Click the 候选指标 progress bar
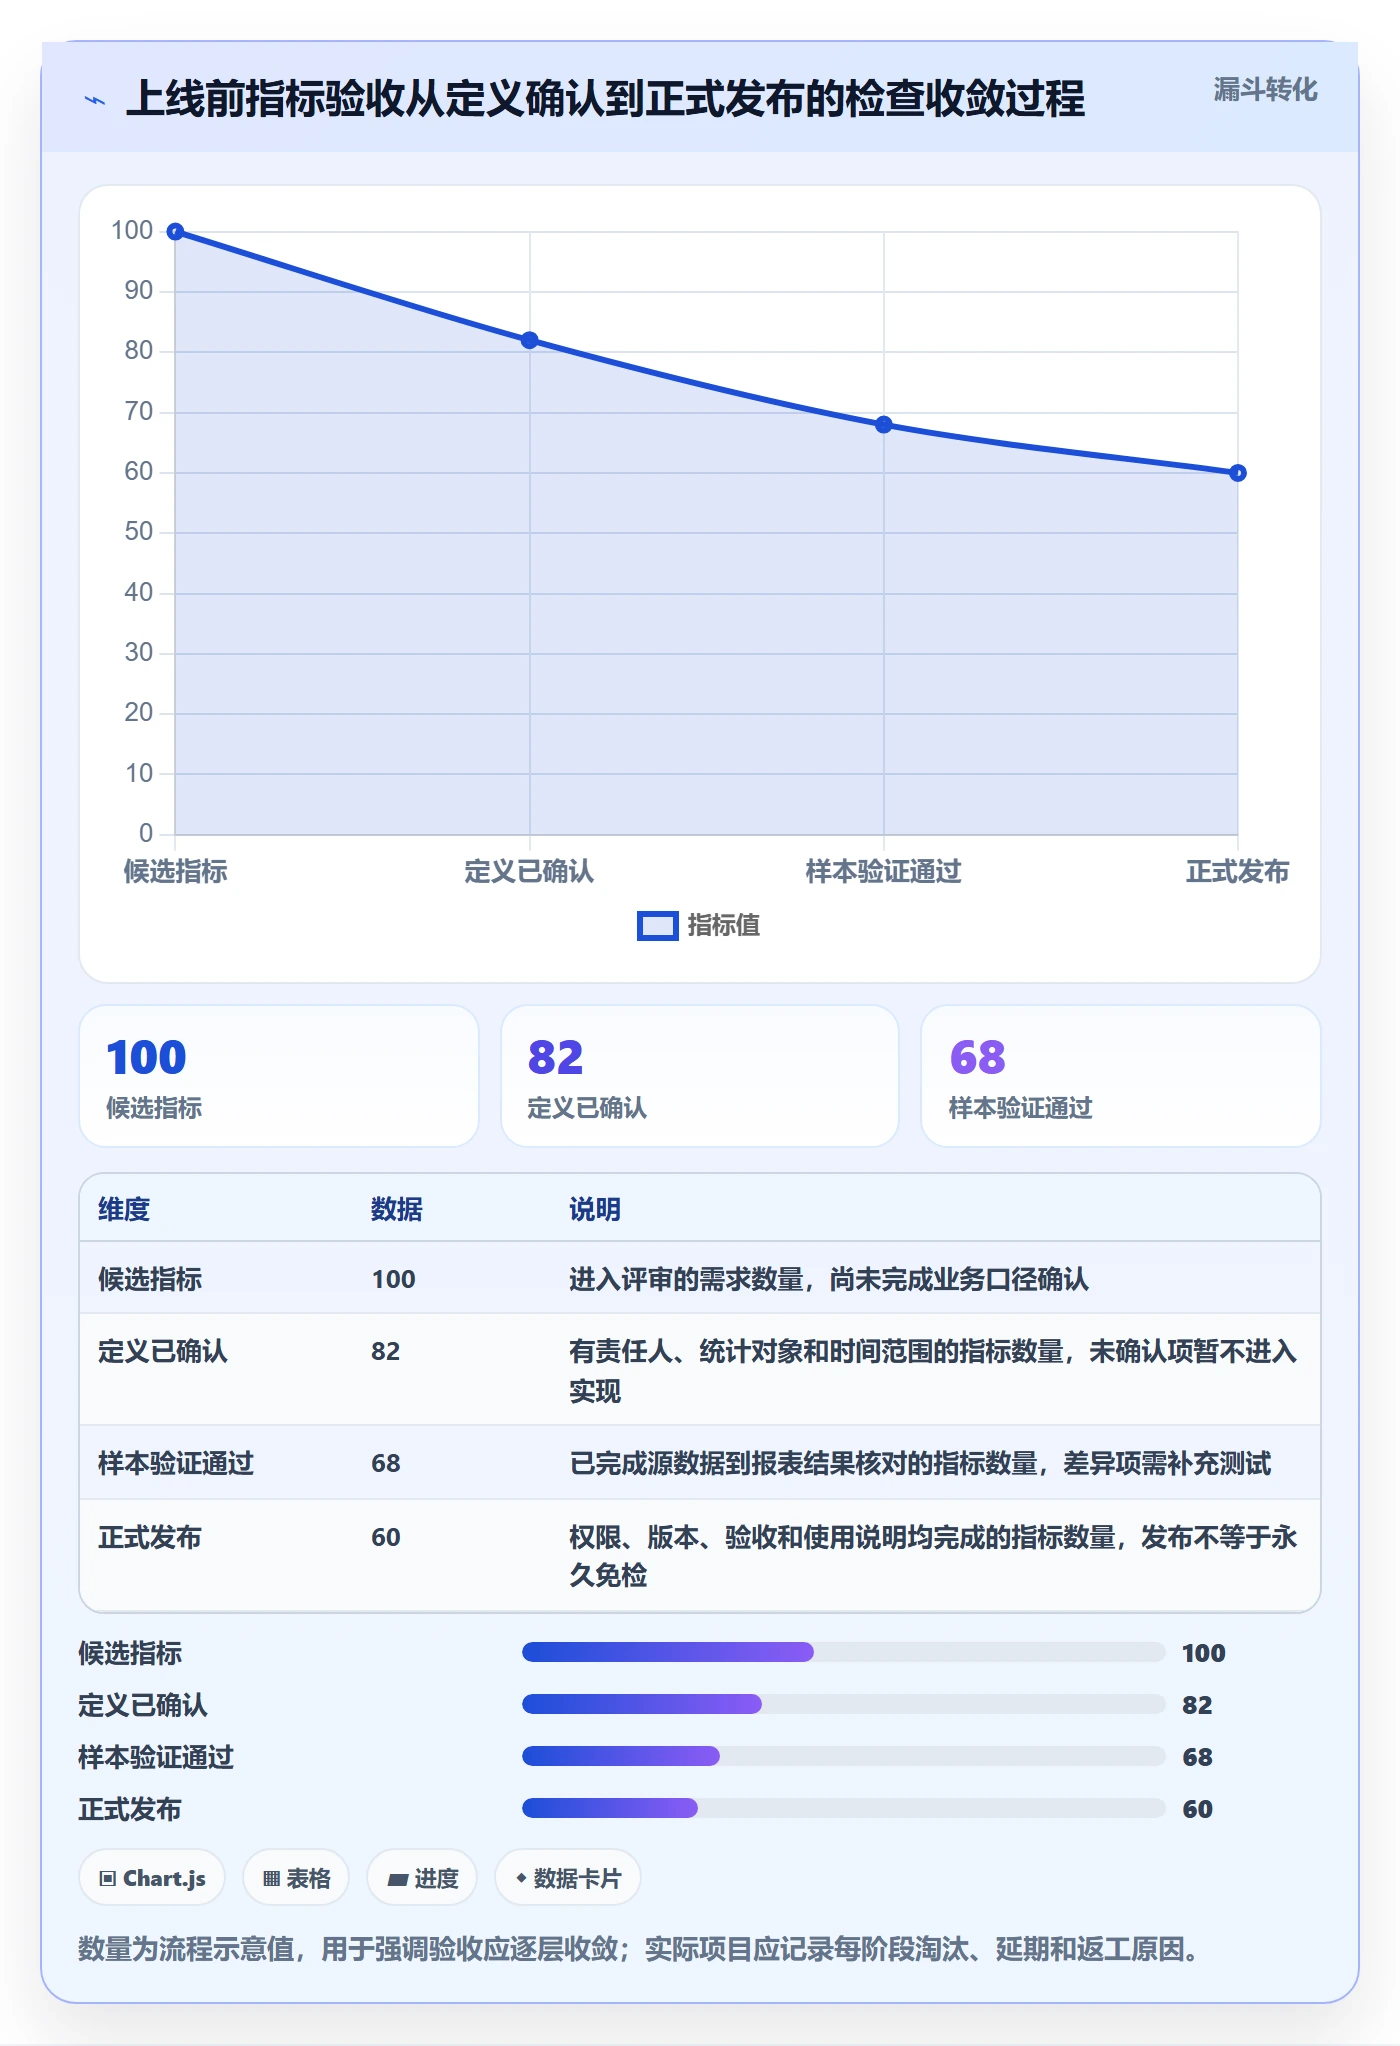The image size is (1400, 2046). tap(844, 1652)
